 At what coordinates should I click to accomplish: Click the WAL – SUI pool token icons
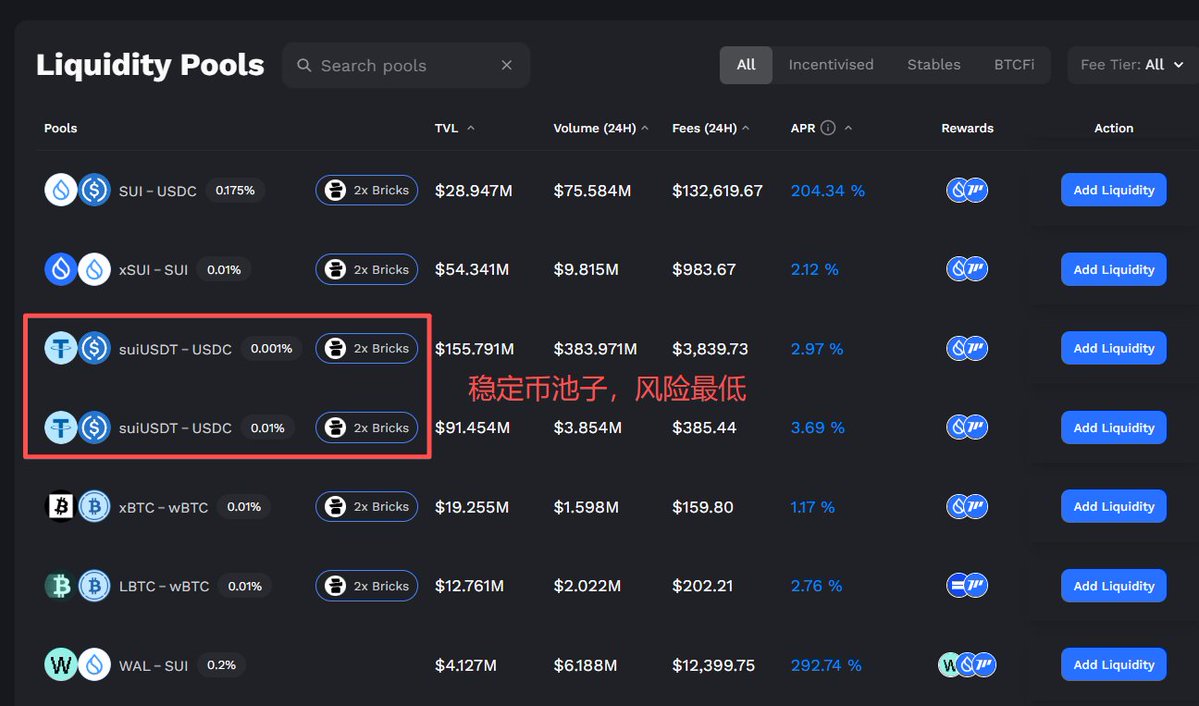[x=78, y=665]
